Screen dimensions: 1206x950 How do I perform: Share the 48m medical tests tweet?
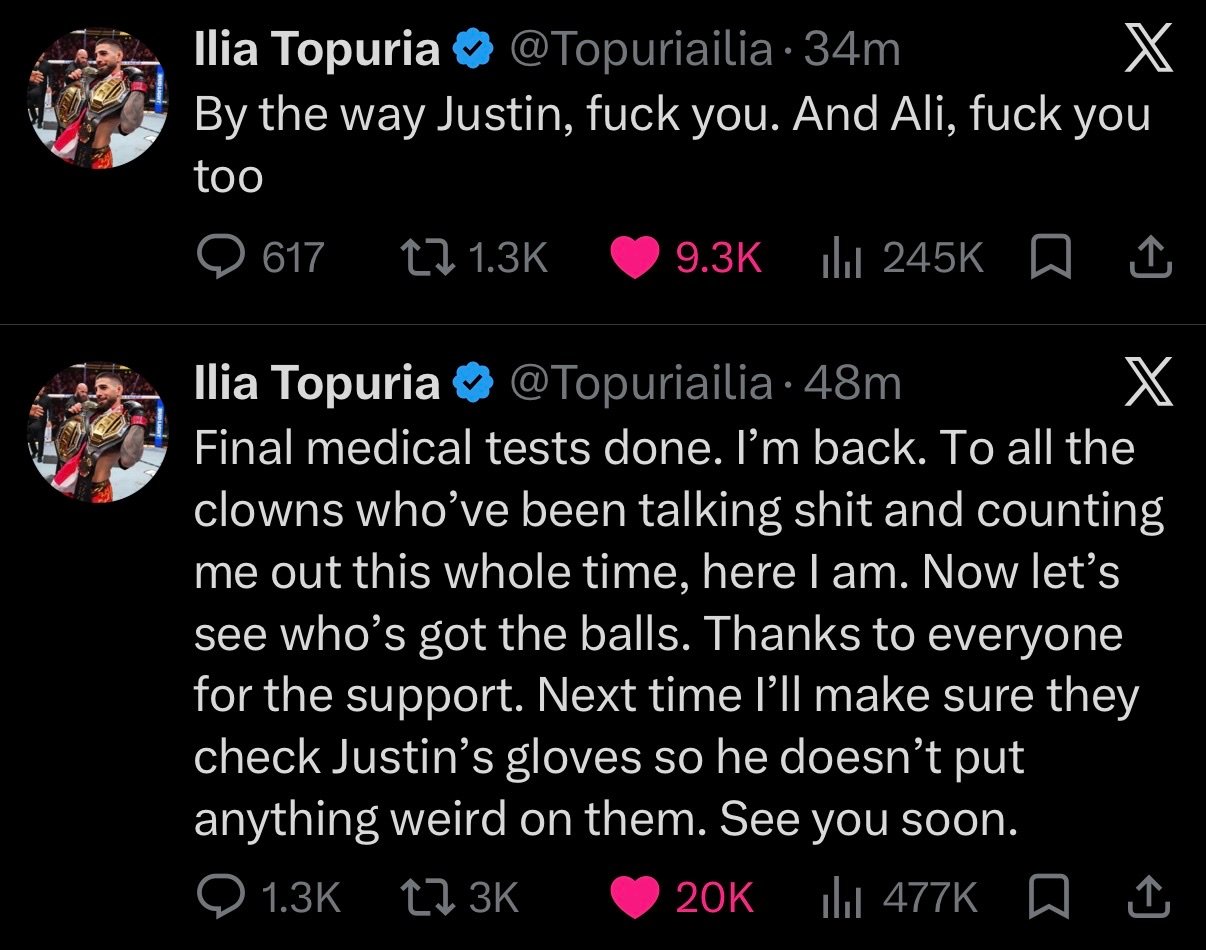pos(1149,897)
